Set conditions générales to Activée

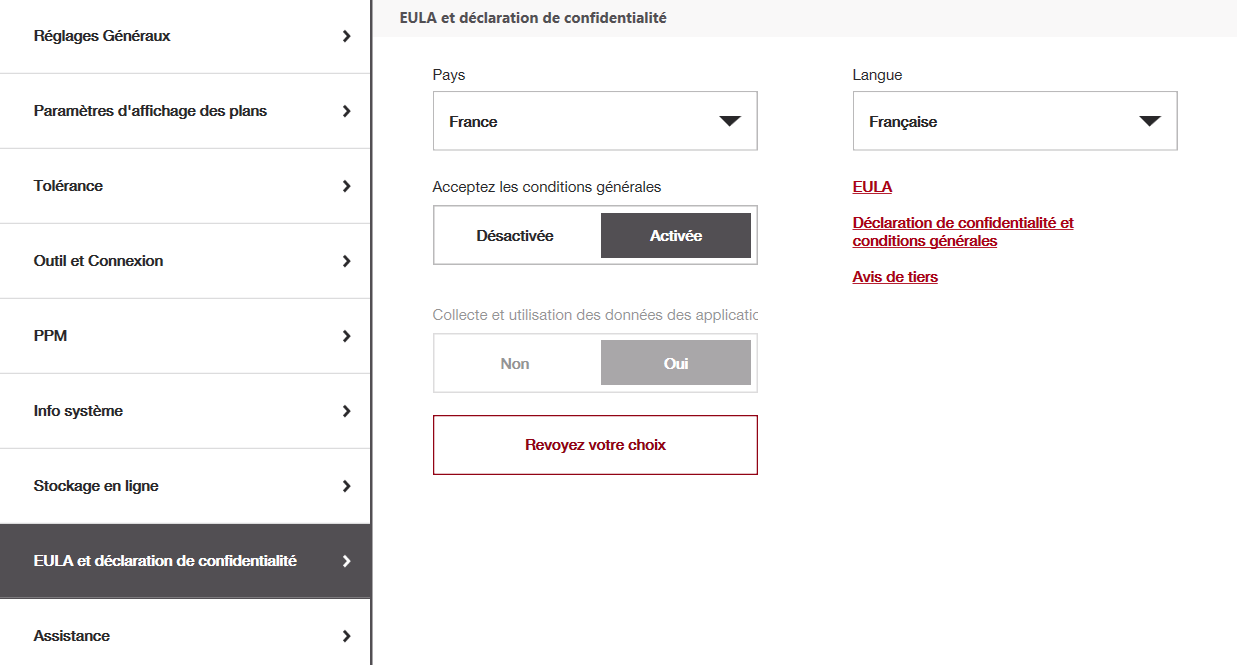[x=676, y=236]
